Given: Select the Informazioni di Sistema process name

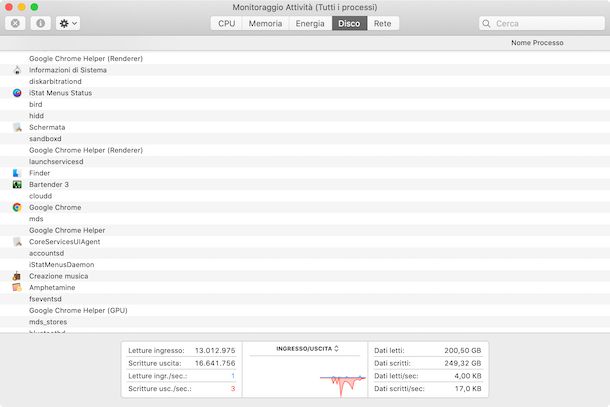Looking at the screenshot, I should click(x=68, y=70).
